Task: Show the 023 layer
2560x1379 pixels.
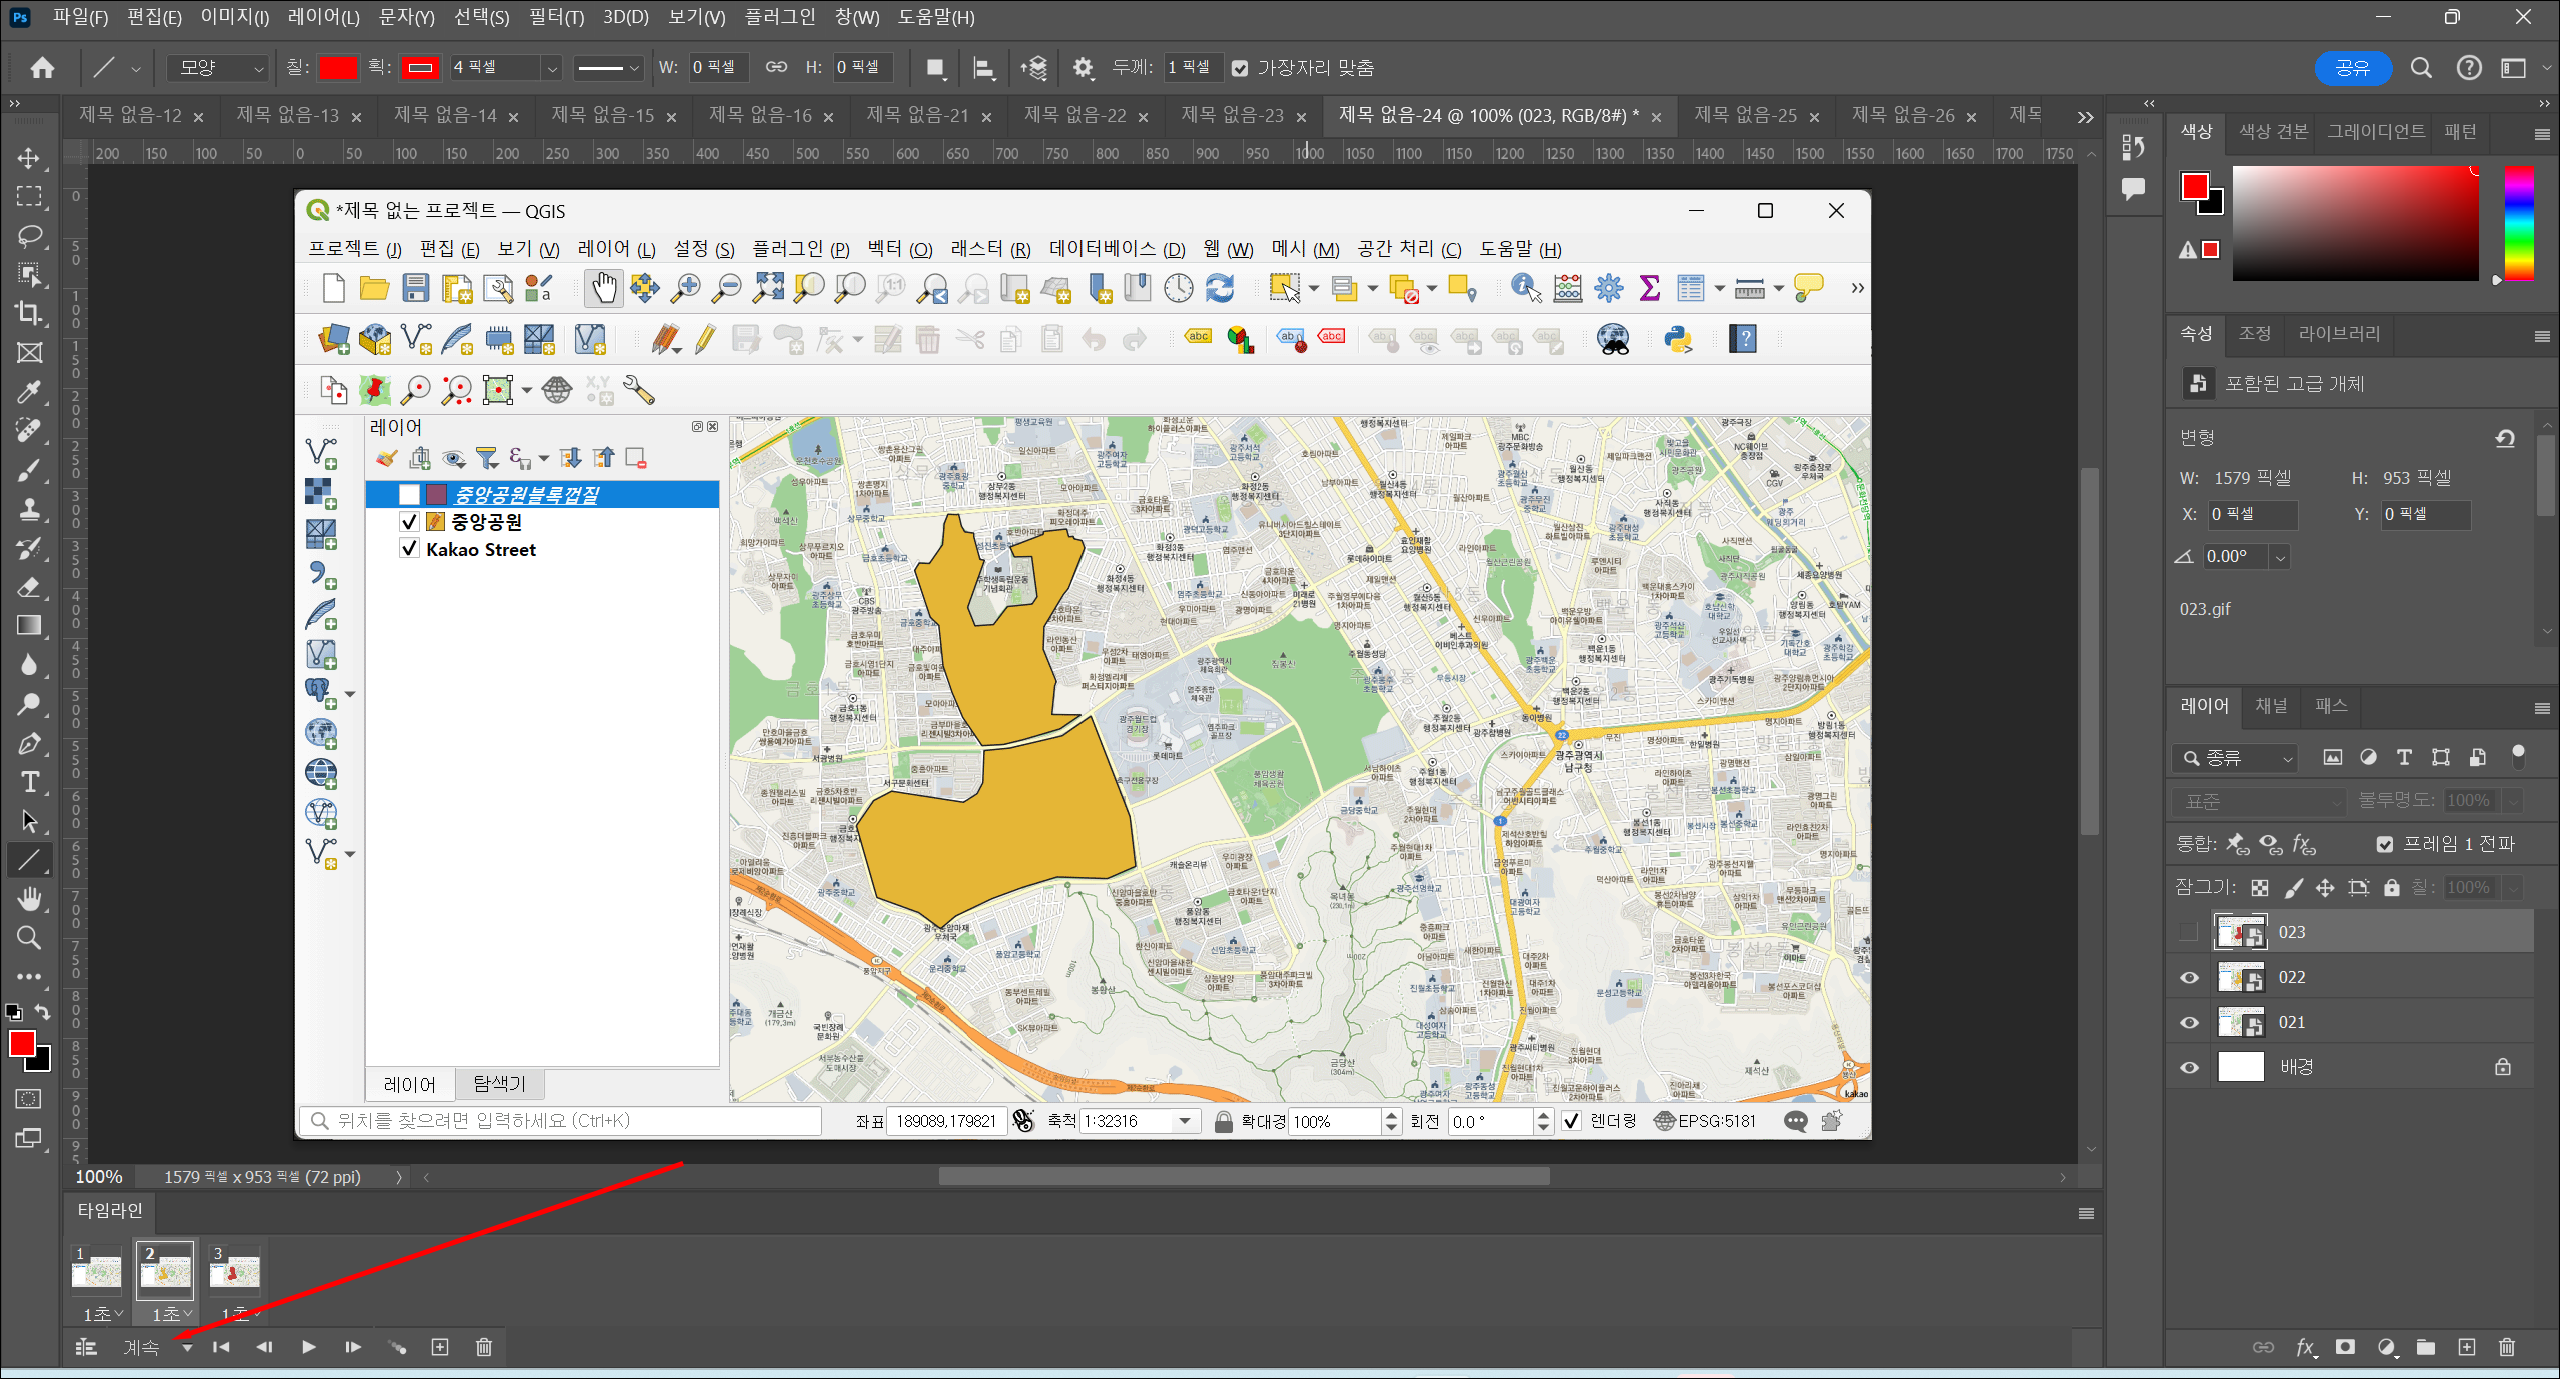Action: point(2189,932)
